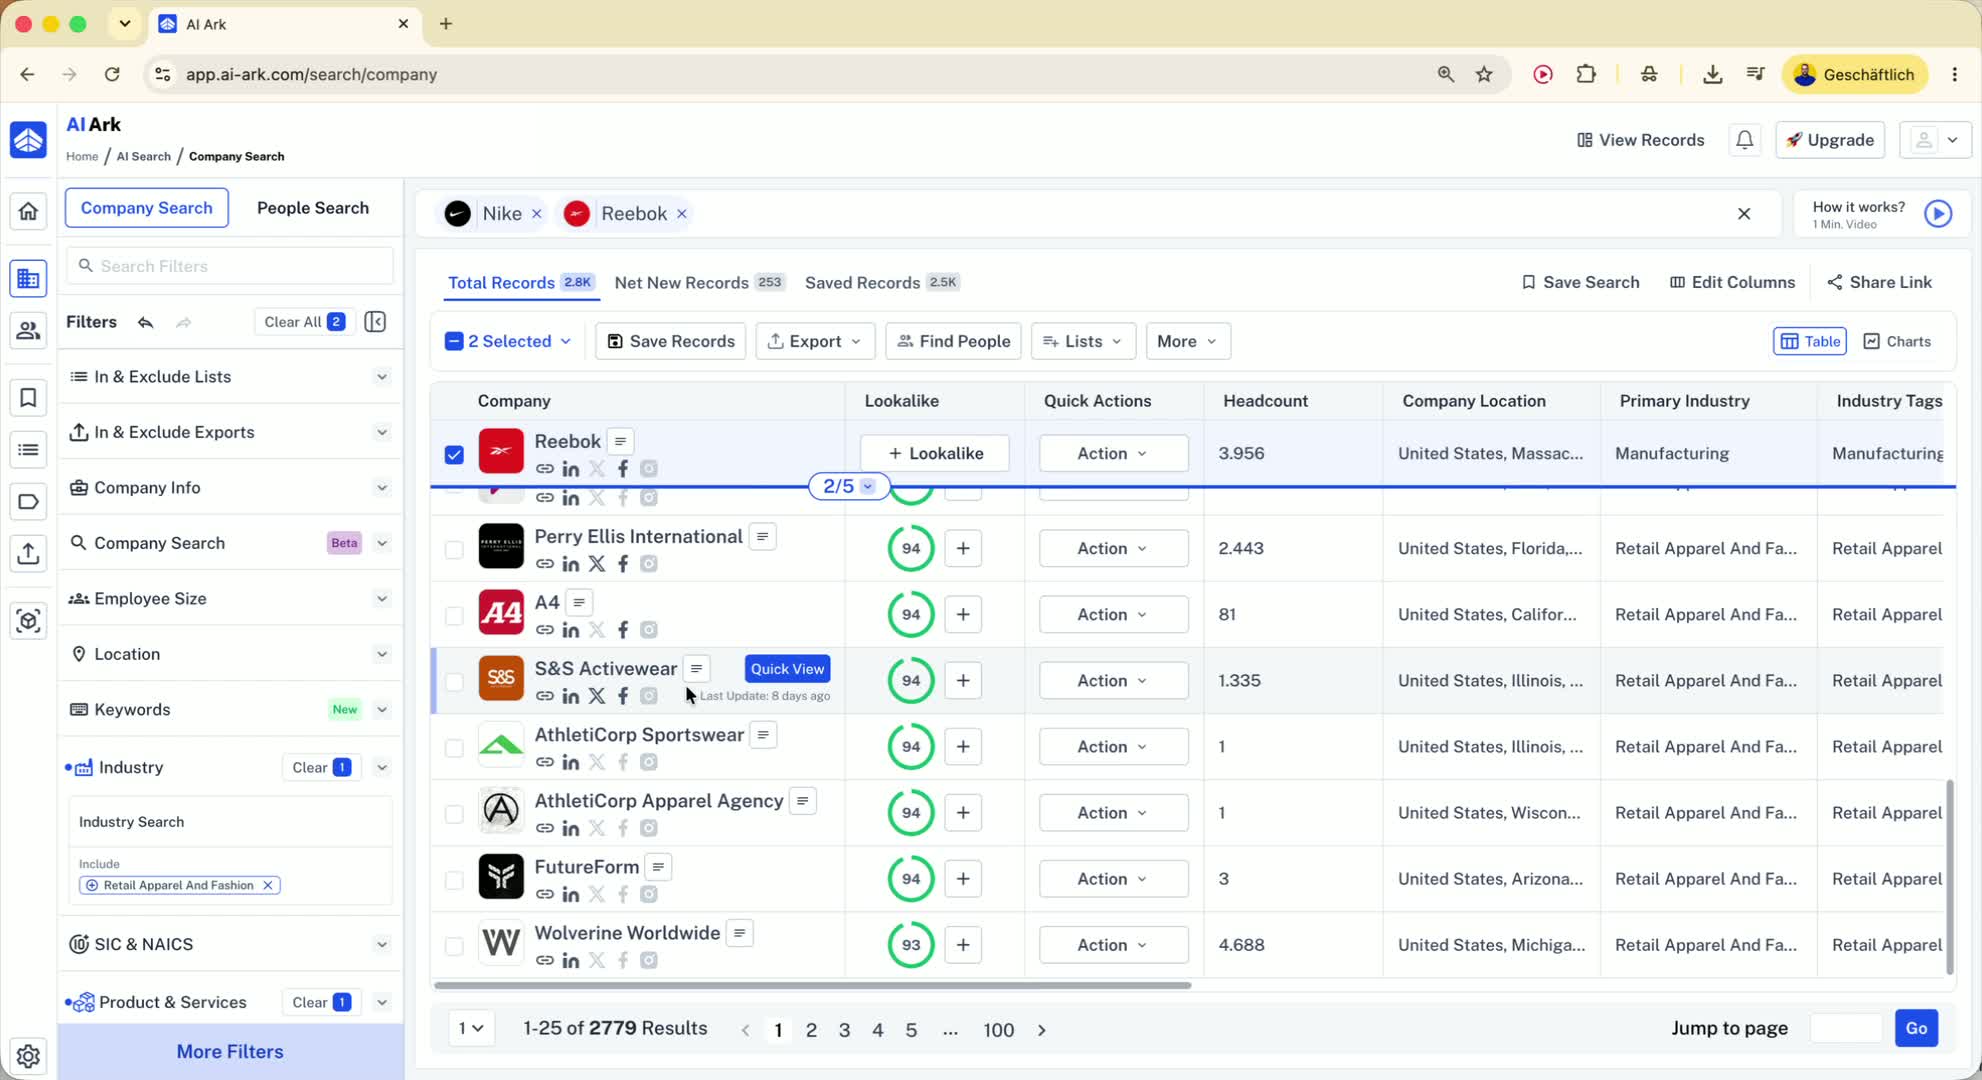Click the Save Records button
The image size is (1982, 1080).
coord(671,341)
